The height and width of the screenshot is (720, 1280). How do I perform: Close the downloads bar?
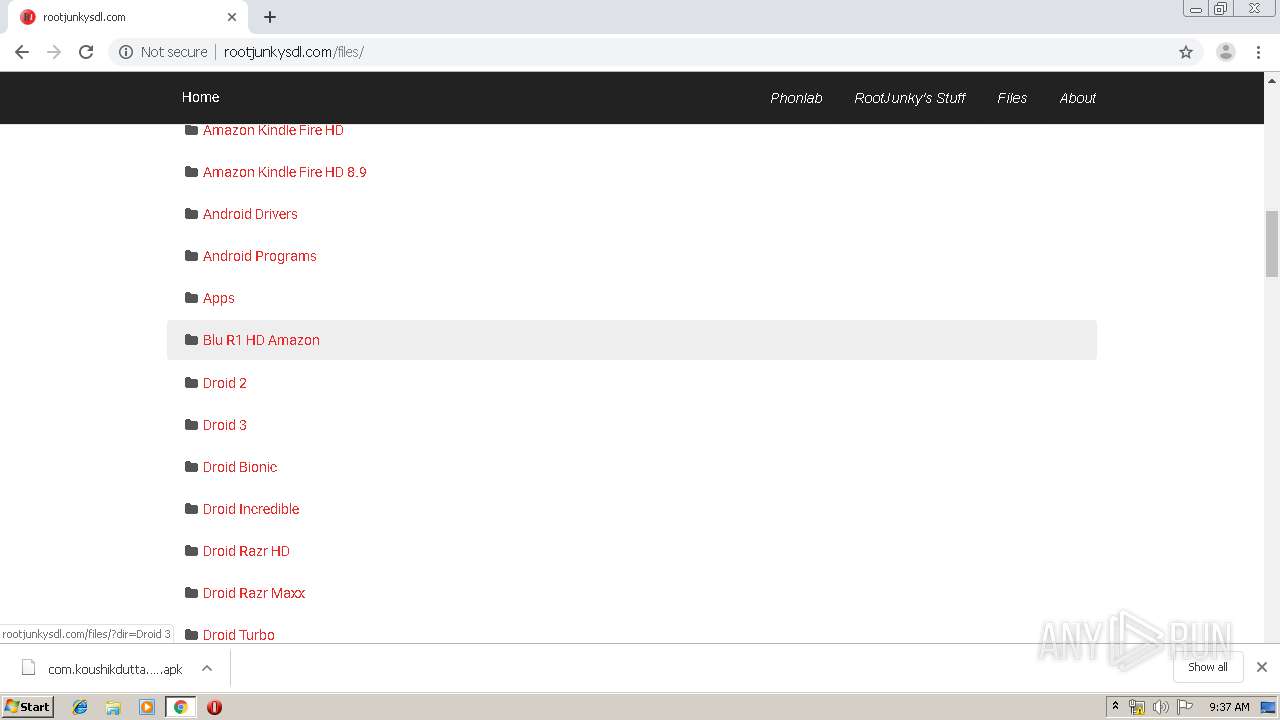(1262, 667)
